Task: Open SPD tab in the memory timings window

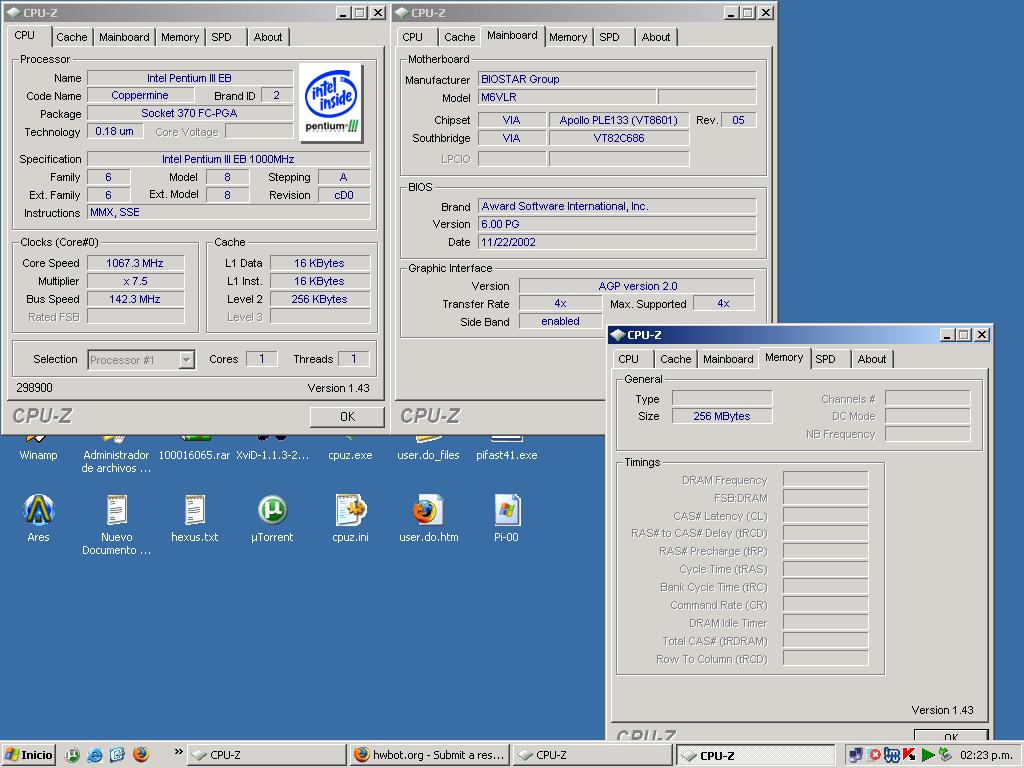Action: click(825, 359)
